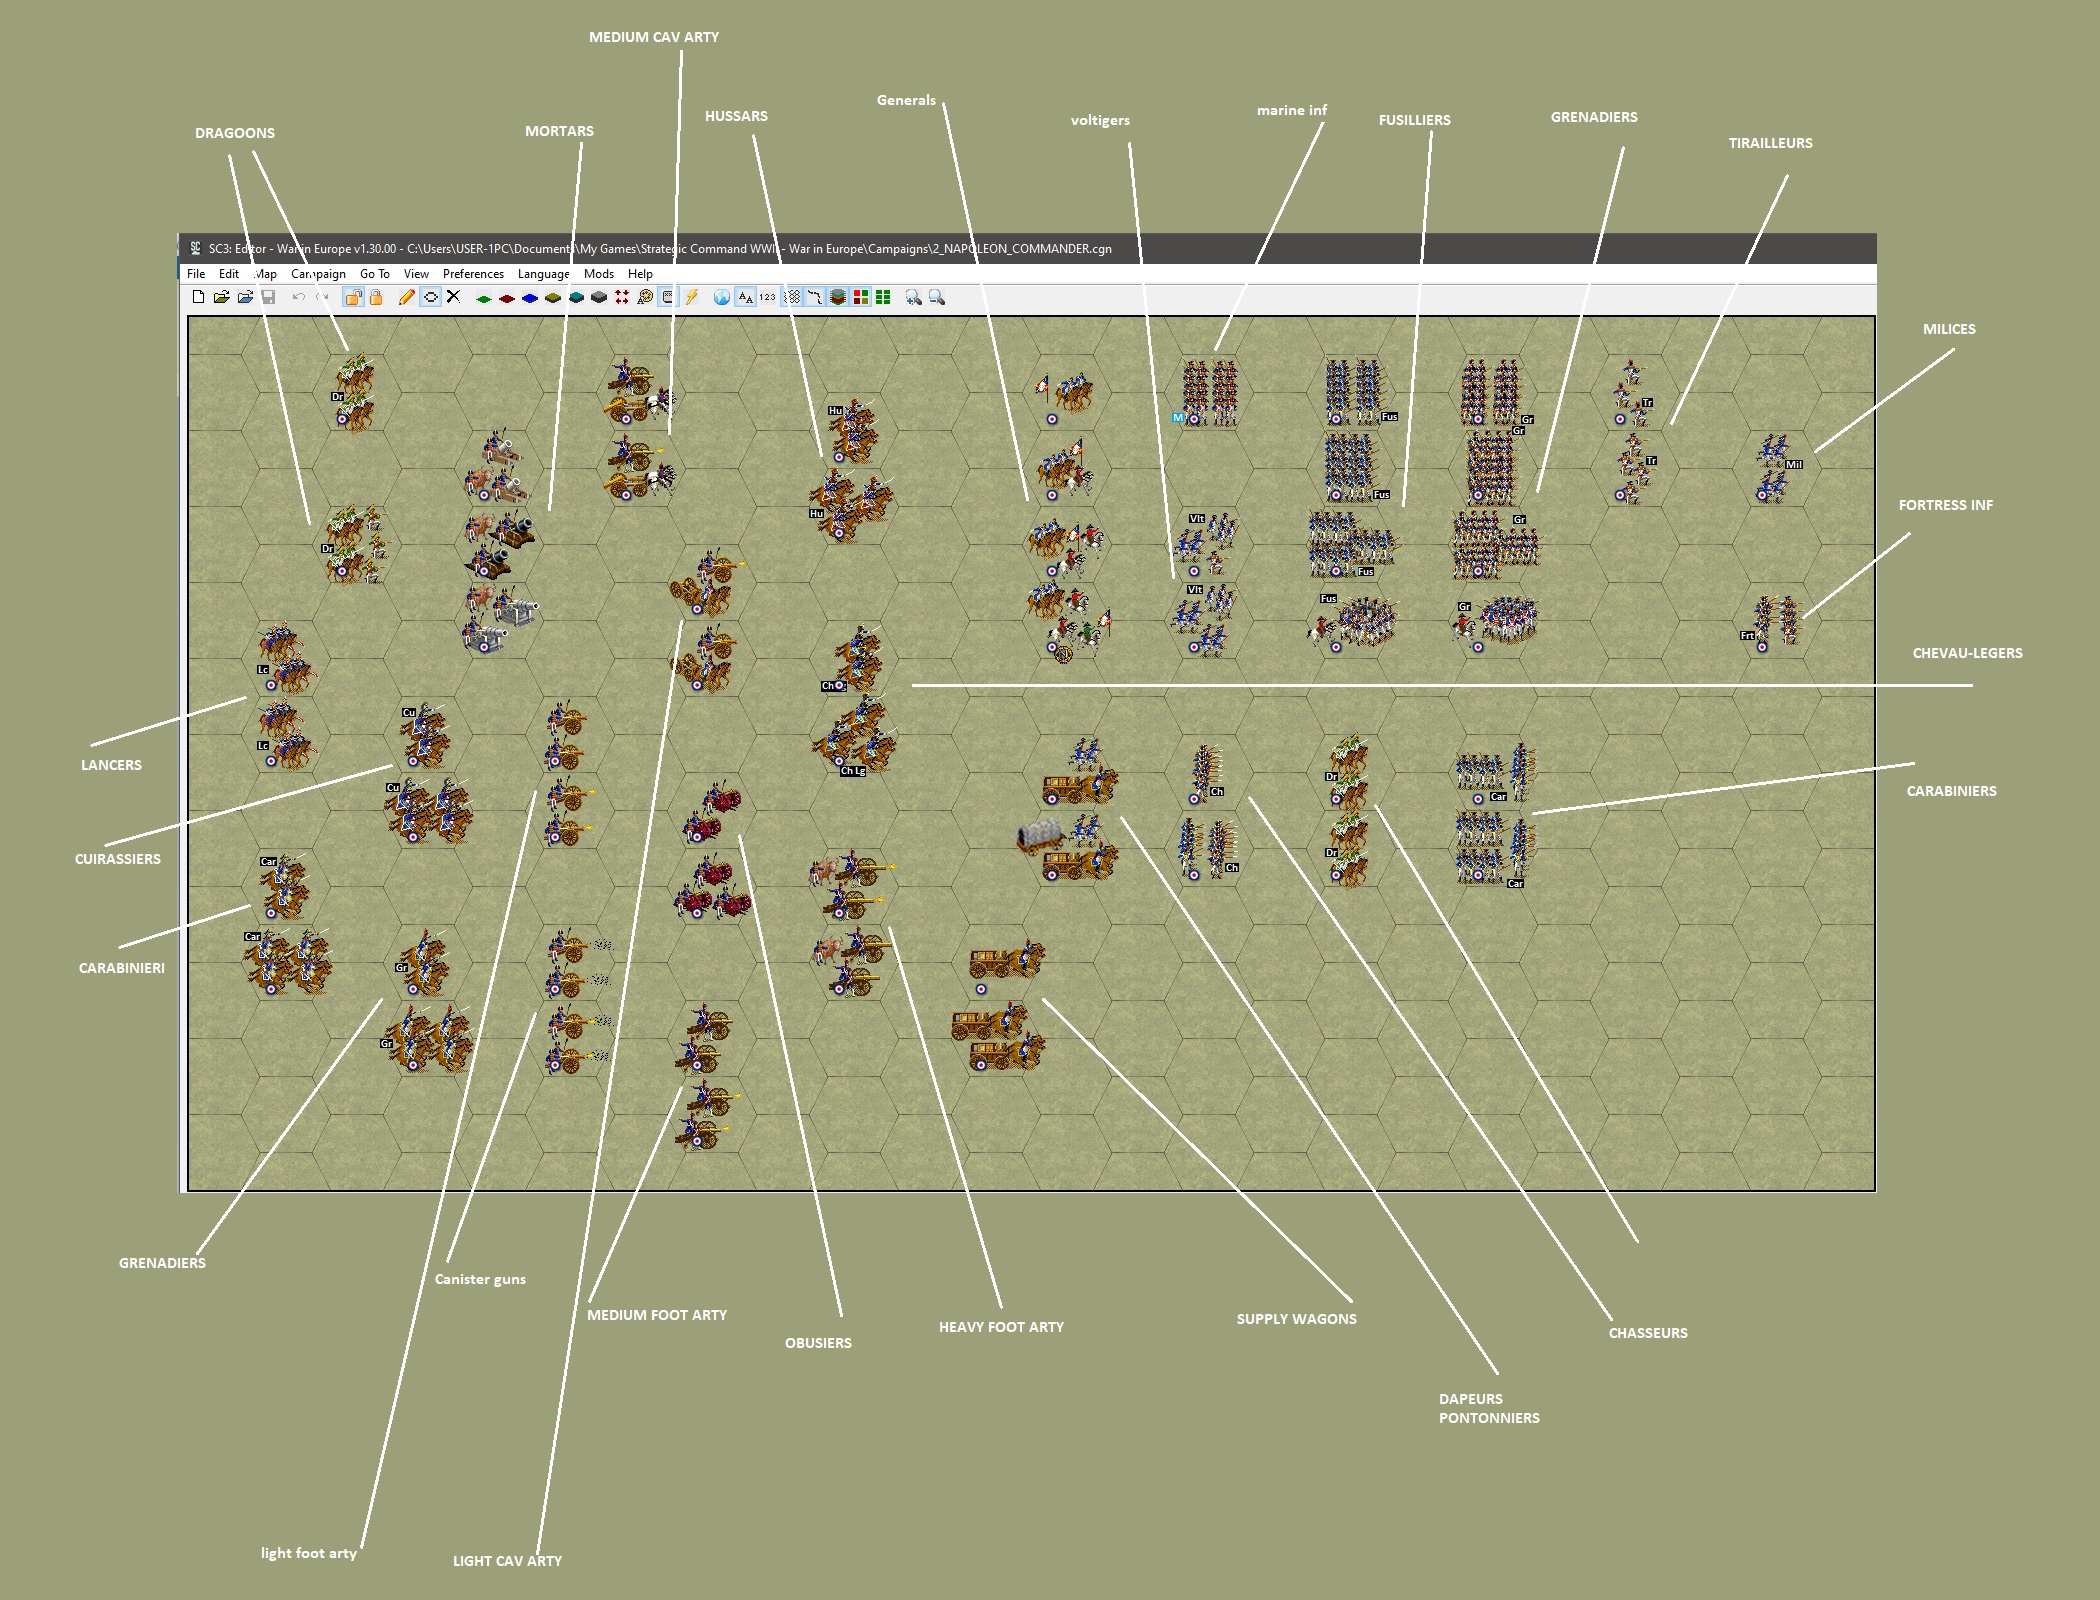
Task: Click the red arrows icon
Action: pyautogui.click(x=622, y=297)
